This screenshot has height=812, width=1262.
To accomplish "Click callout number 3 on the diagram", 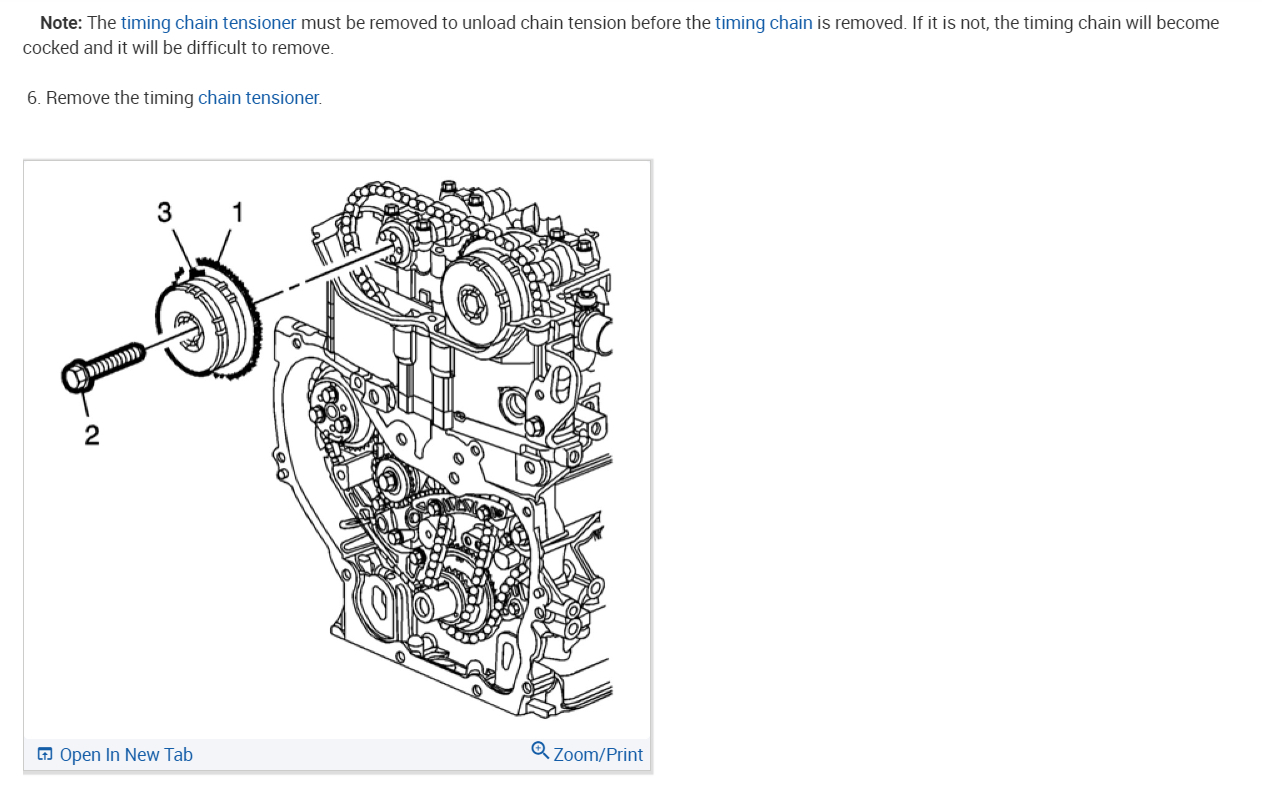I will (x=164, y=212).
